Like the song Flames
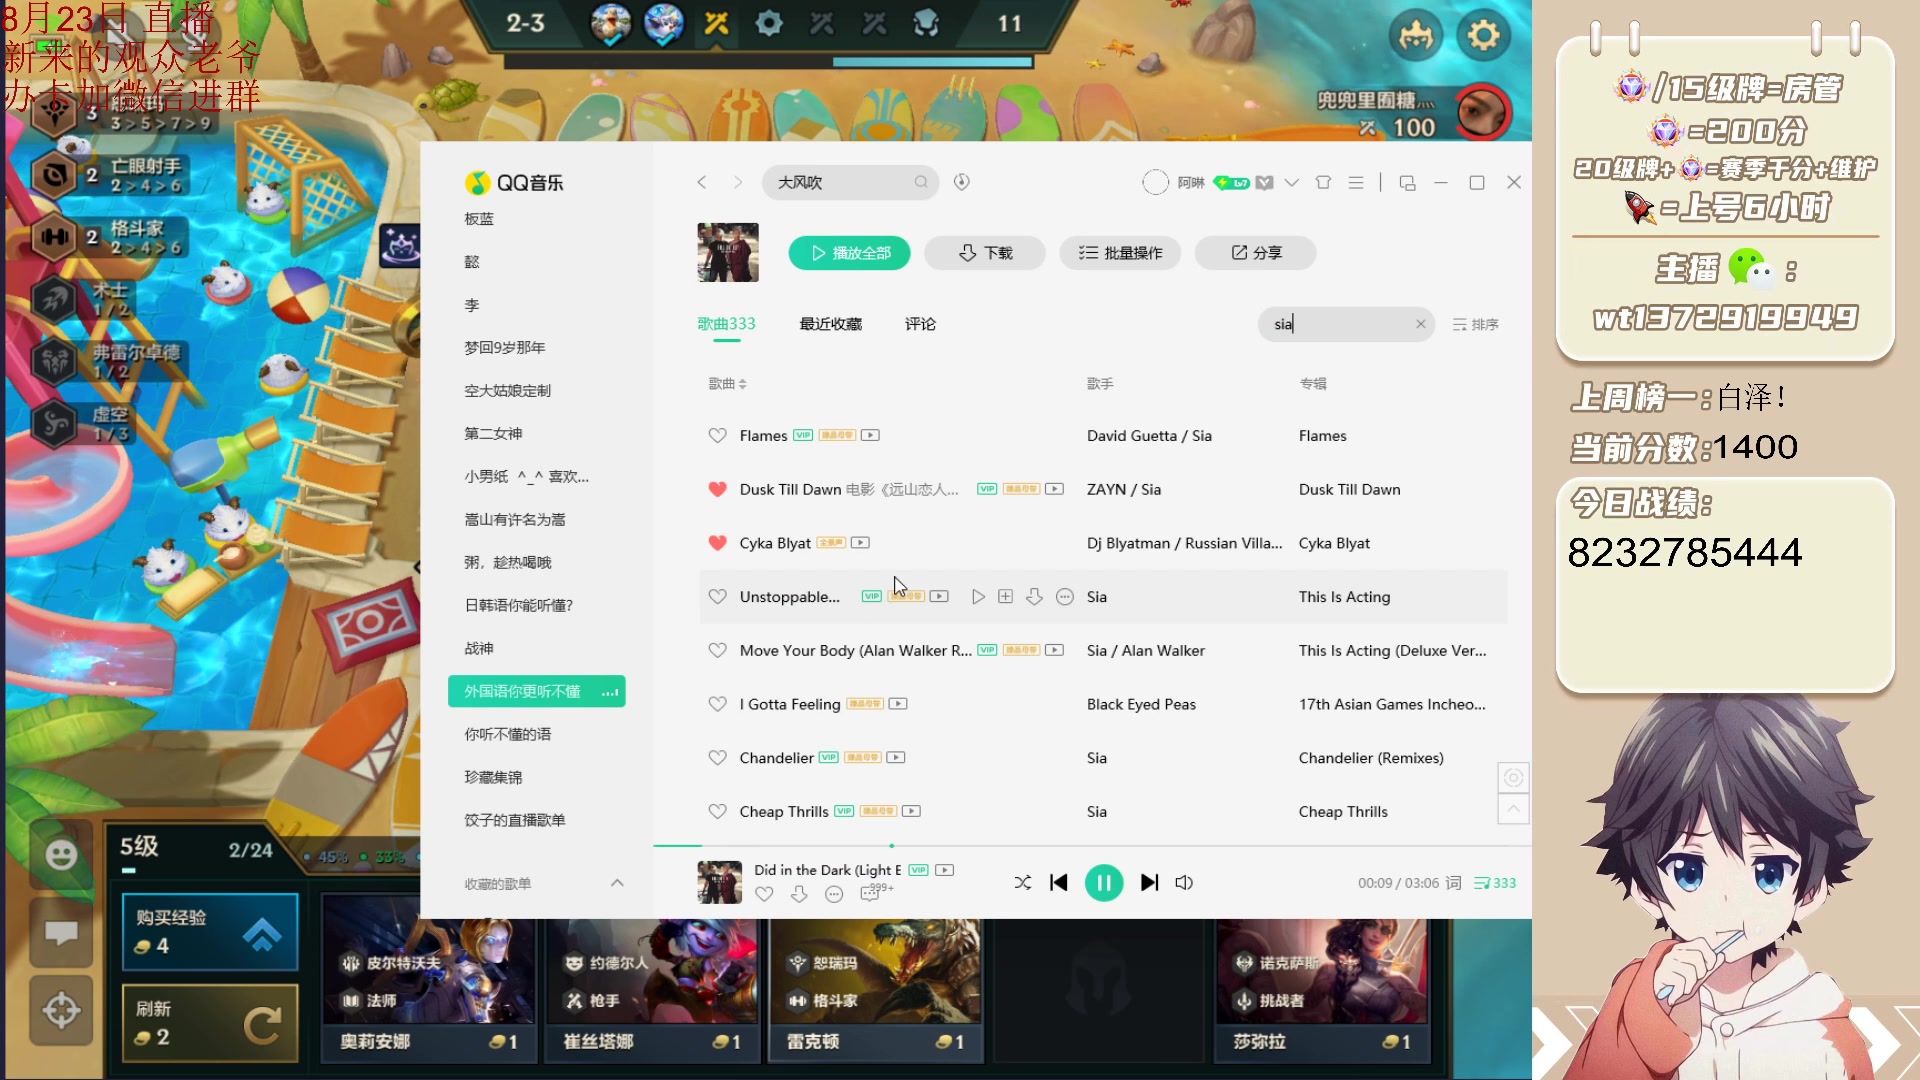This screenshot has height=1080, width=1920. (x=717, y=436)
